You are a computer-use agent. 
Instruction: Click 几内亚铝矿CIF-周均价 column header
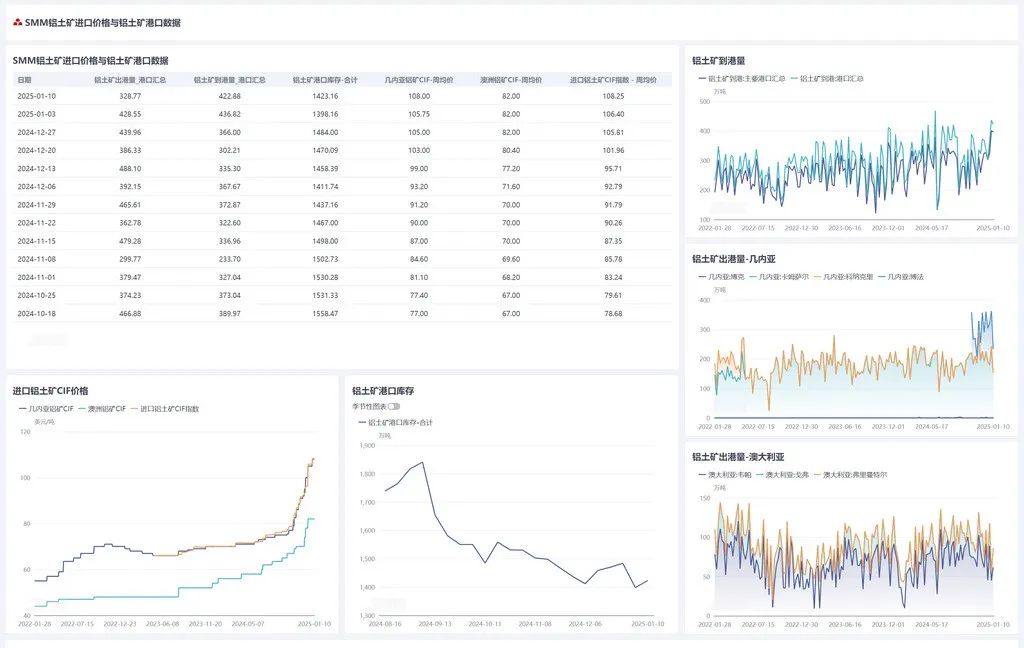click(x=419, y=80)
